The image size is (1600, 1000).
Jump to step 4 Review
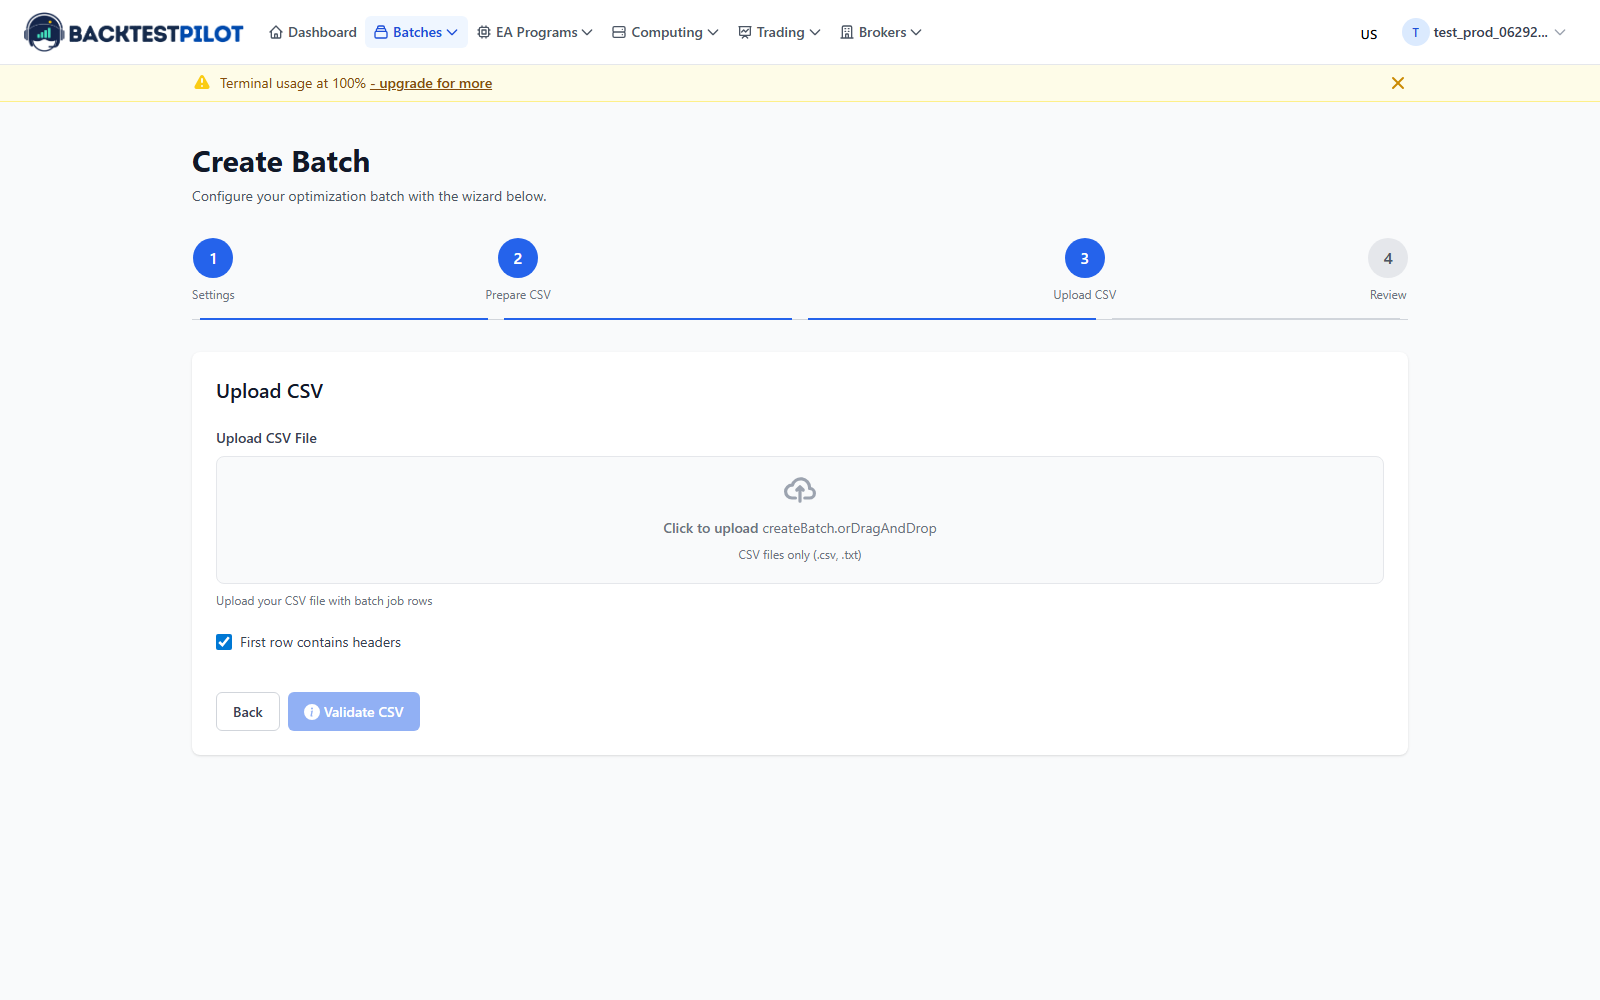[x=1388, y=258]
